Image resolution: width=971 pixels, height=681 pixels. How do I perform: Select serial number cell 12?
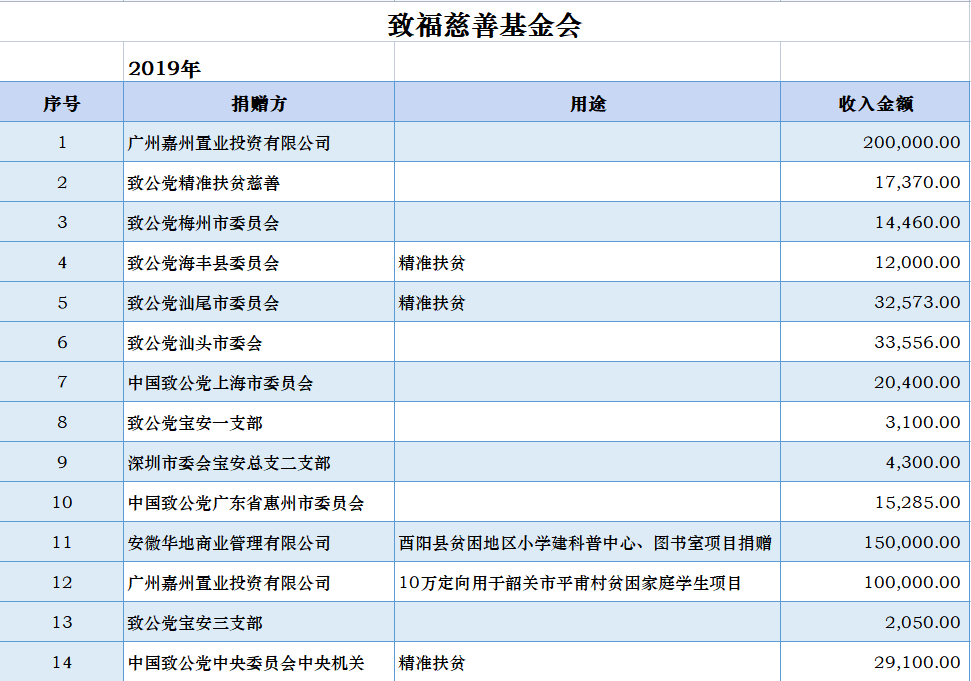pyautogui.click(x=61, y=582)
